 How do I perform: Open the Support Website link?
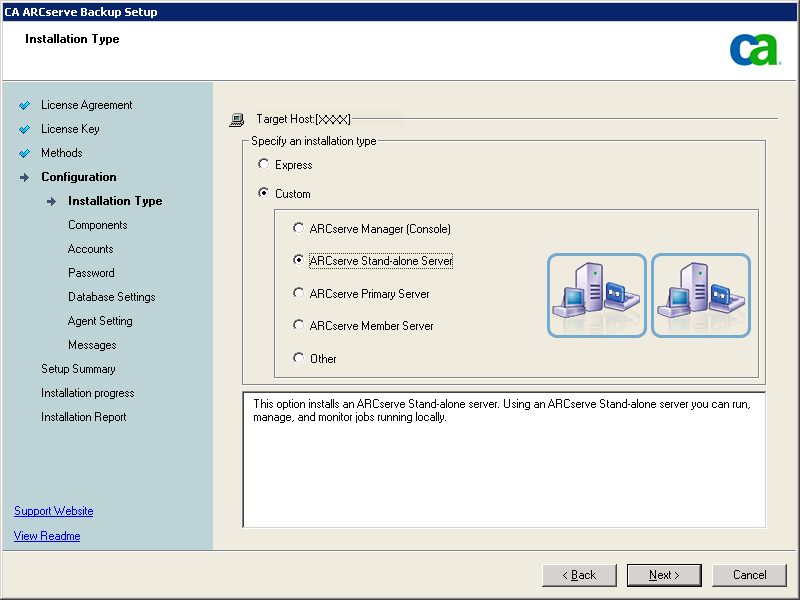(54, 511)
